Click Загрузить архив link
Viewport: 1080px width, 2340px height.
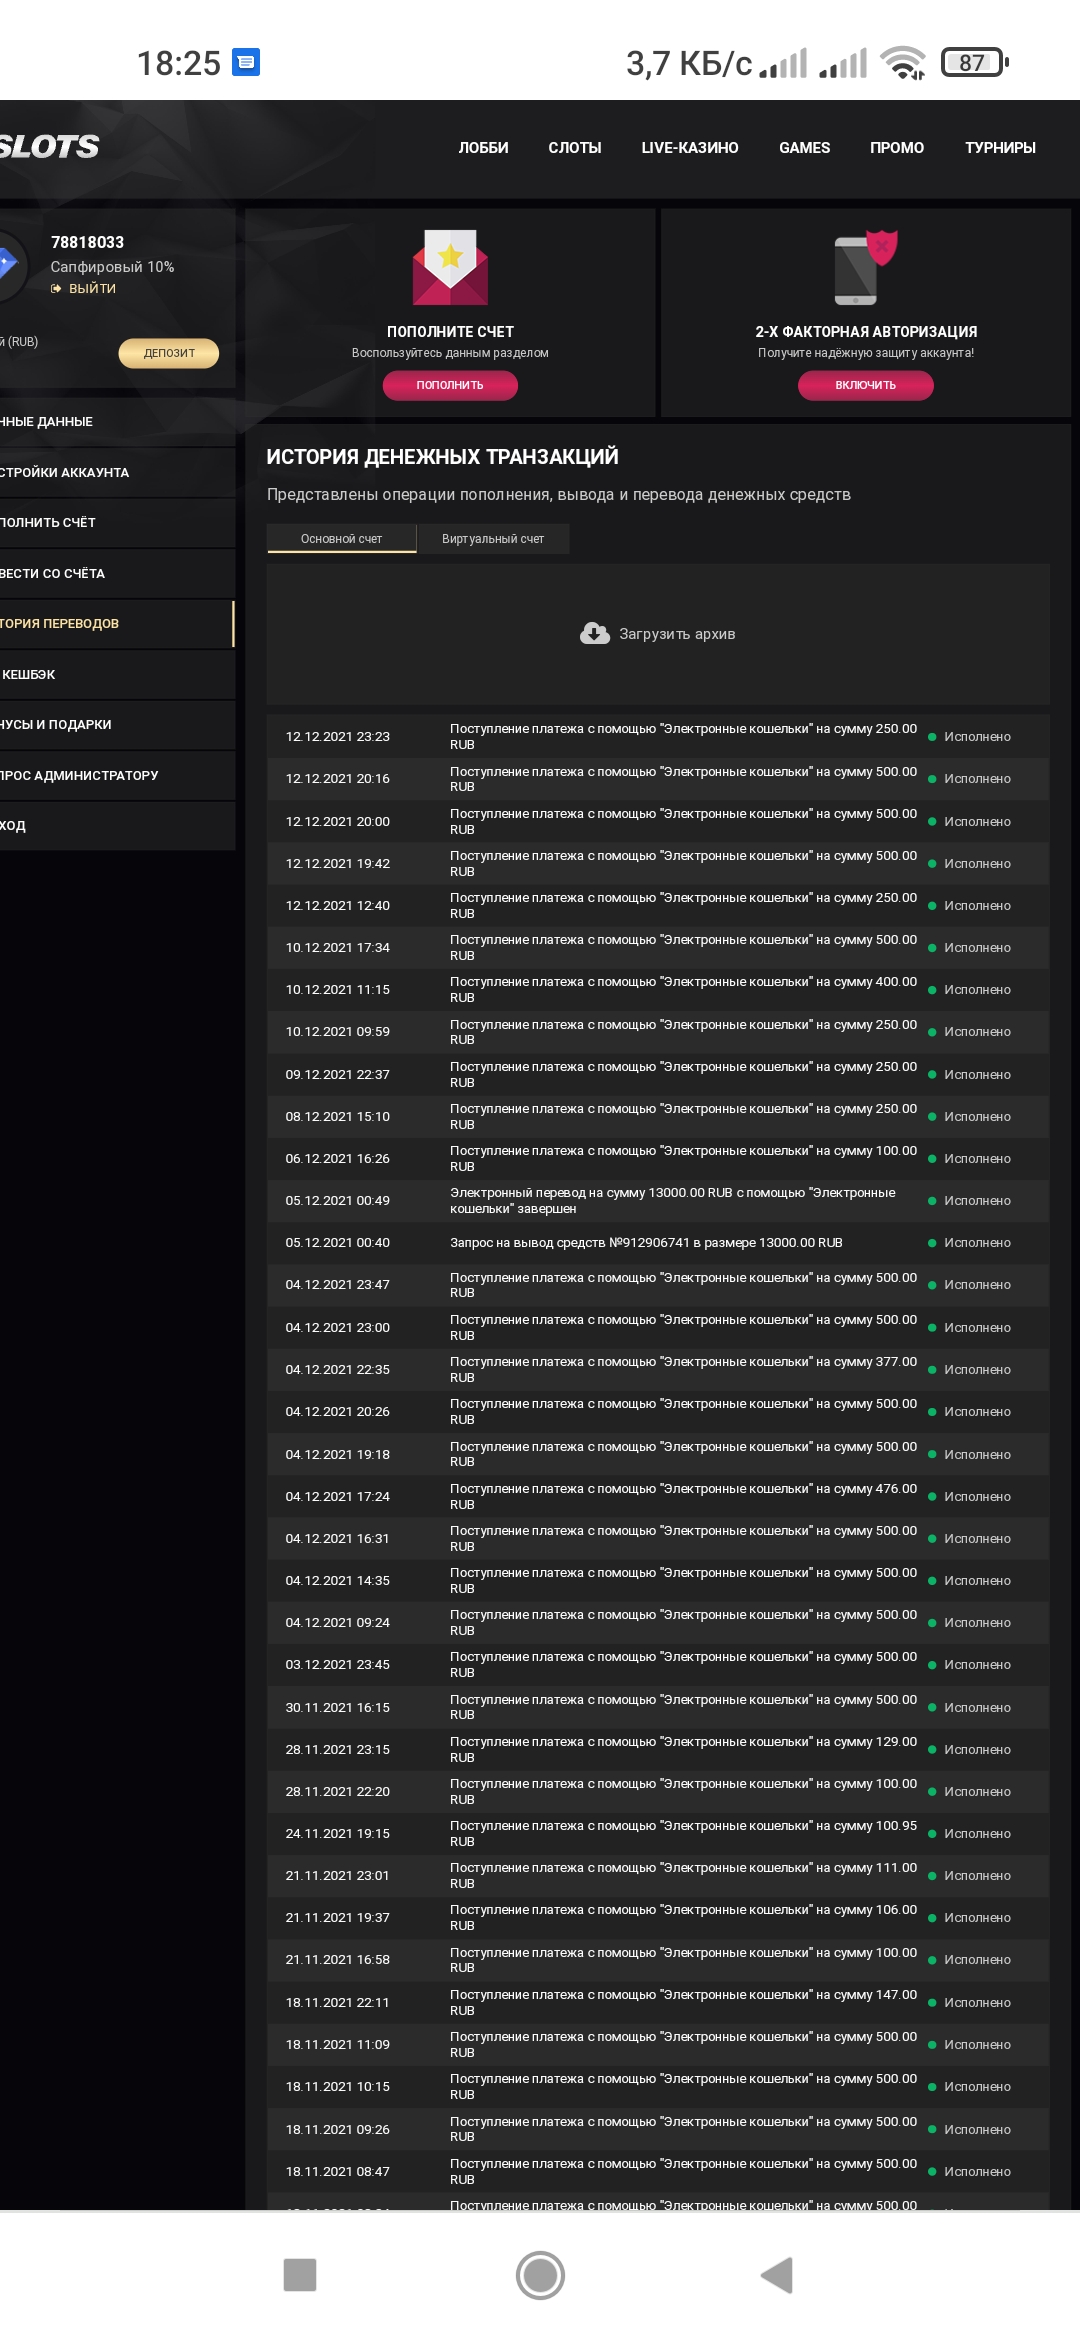tap(677, 634)
